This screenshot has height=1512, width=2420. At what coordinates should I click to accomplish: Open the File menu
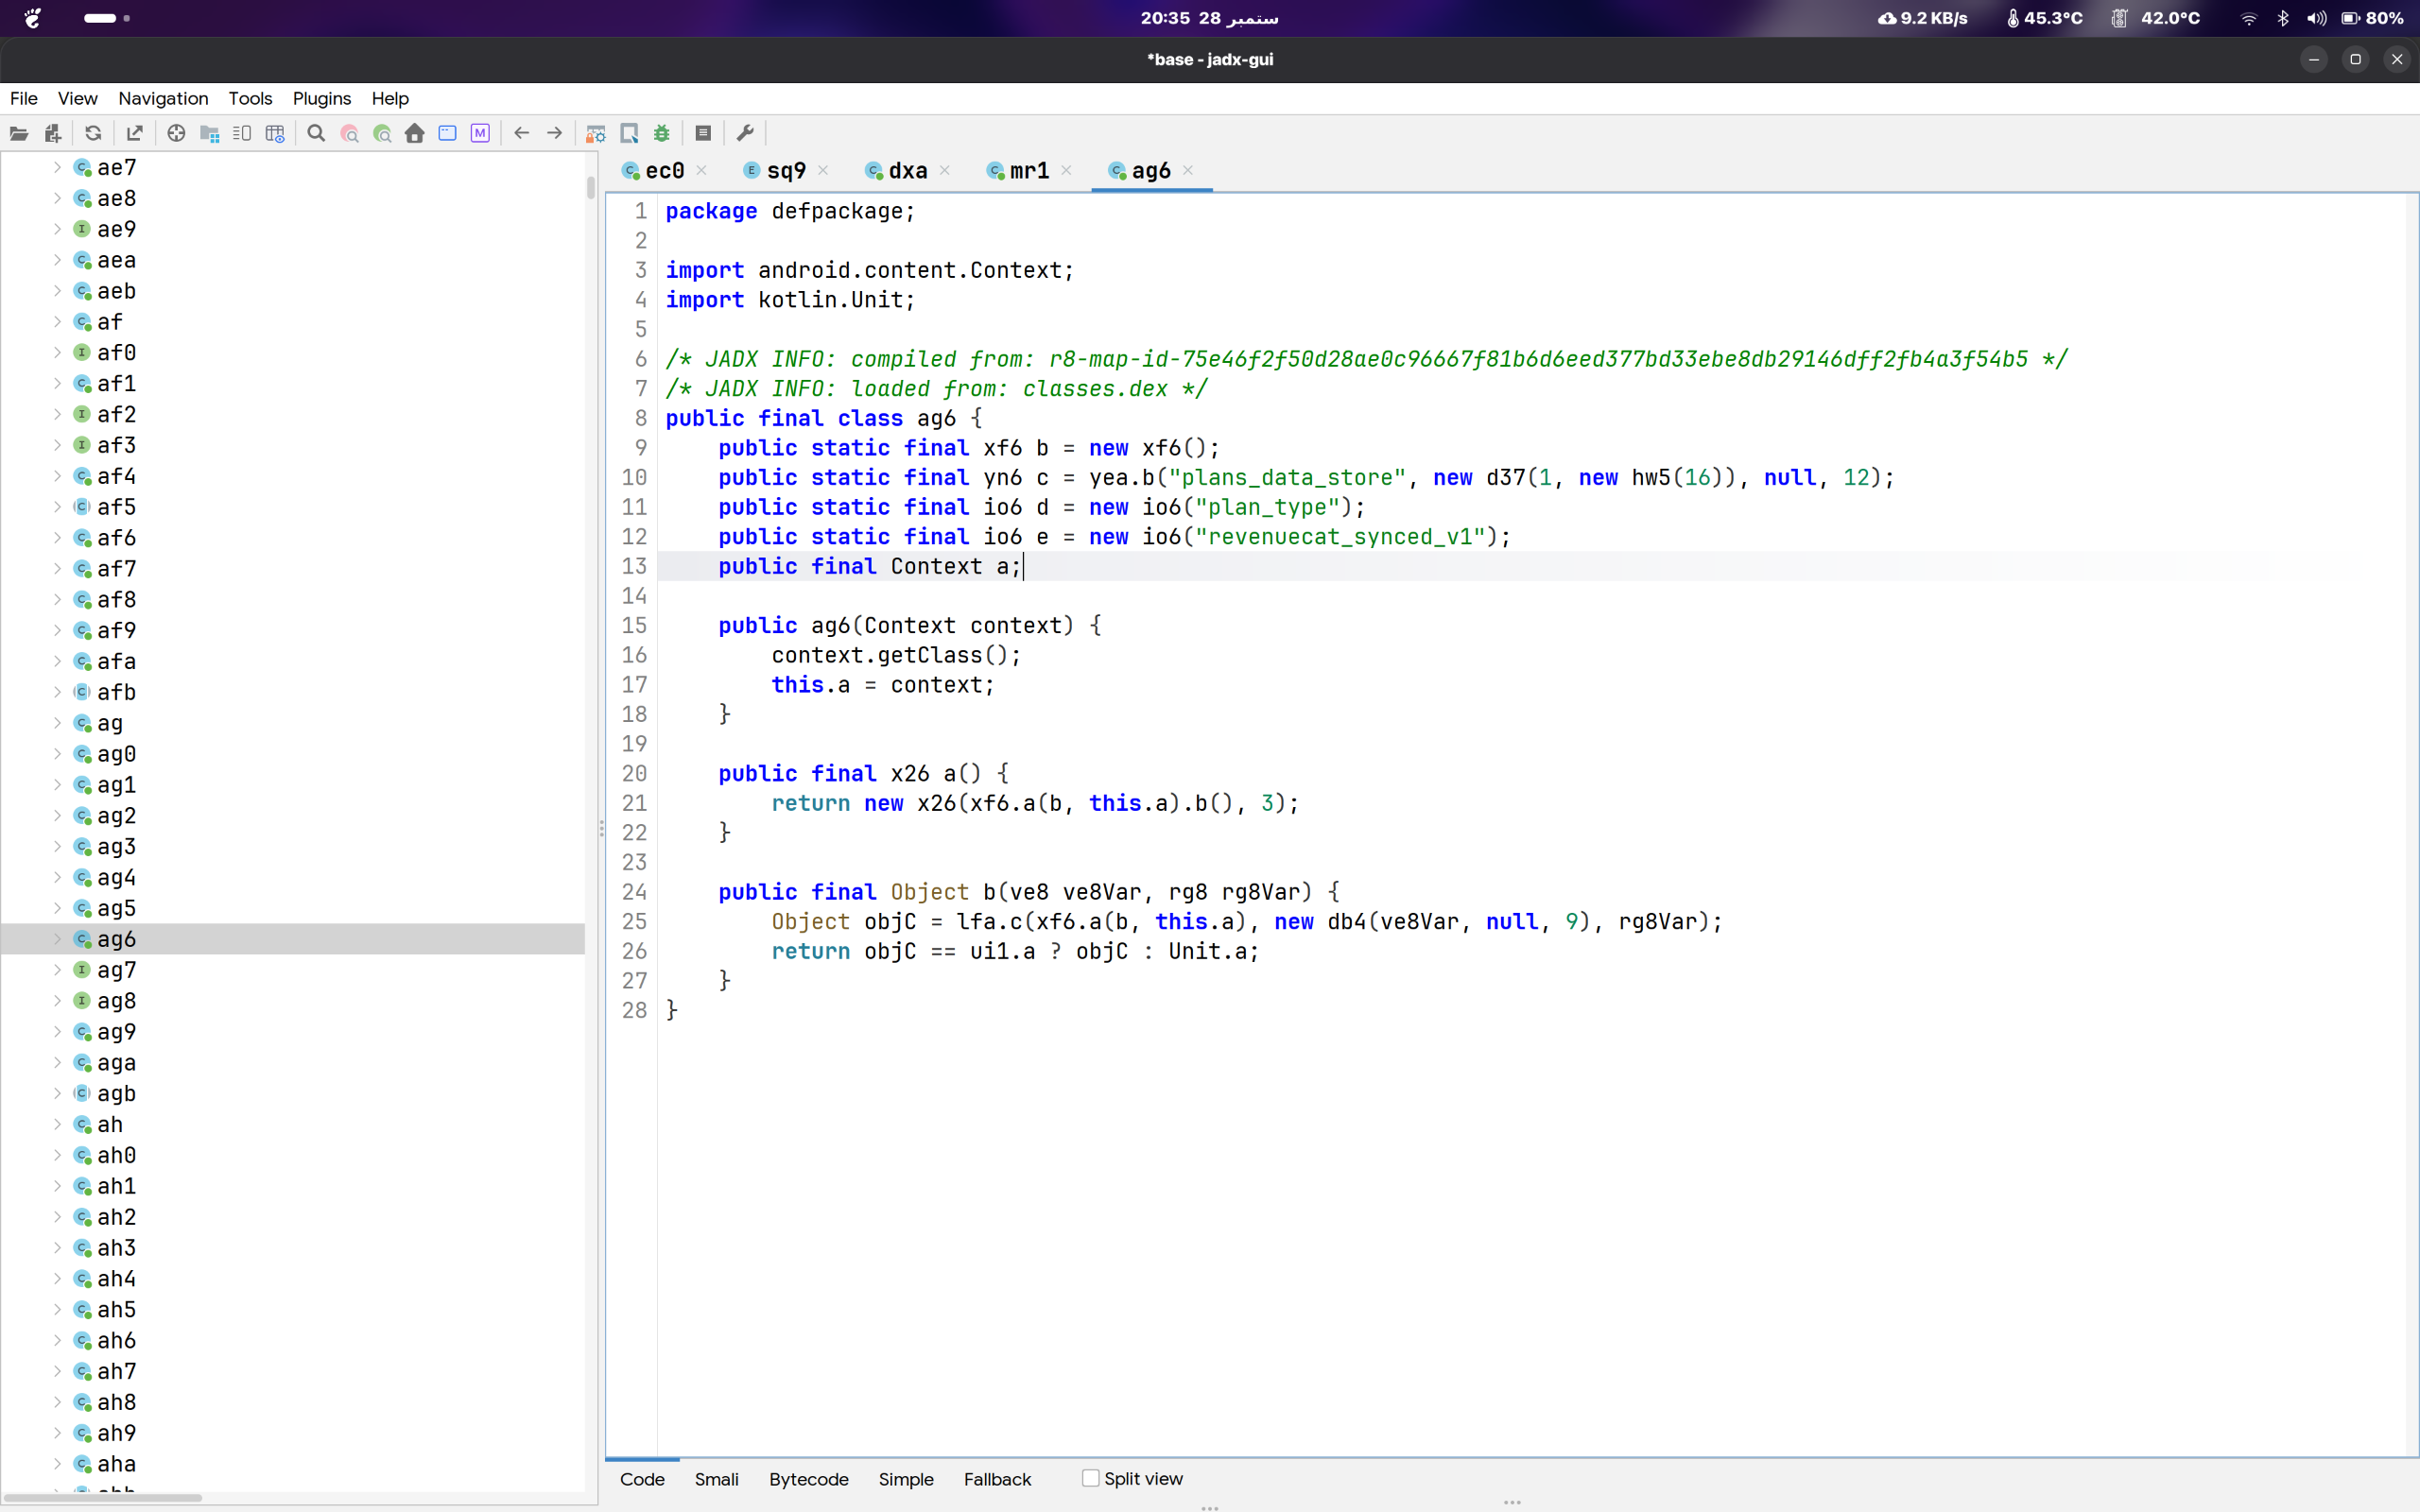click(x=24, y=98)
